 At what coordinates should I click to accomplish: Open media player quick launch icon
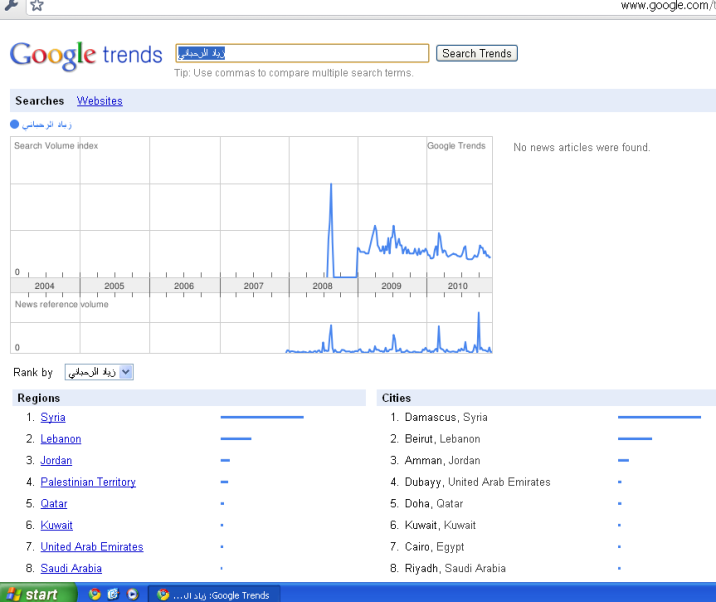point(132,594)
